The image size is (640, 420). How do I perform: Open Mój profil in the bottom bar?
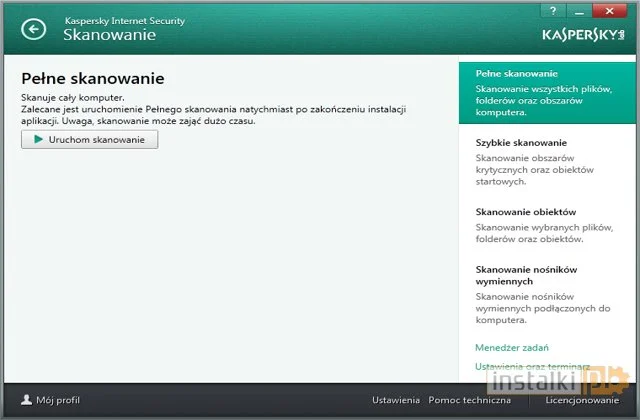[x=57, y=400]
